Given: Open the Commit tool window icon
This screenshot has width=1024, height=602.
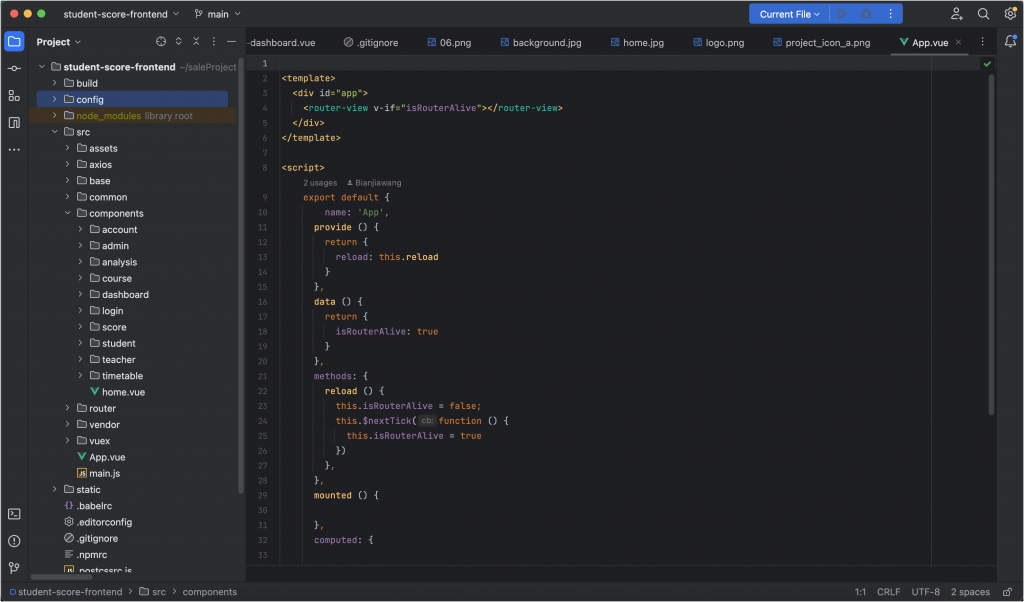Looking at the screenshot, I should point(14,68).
